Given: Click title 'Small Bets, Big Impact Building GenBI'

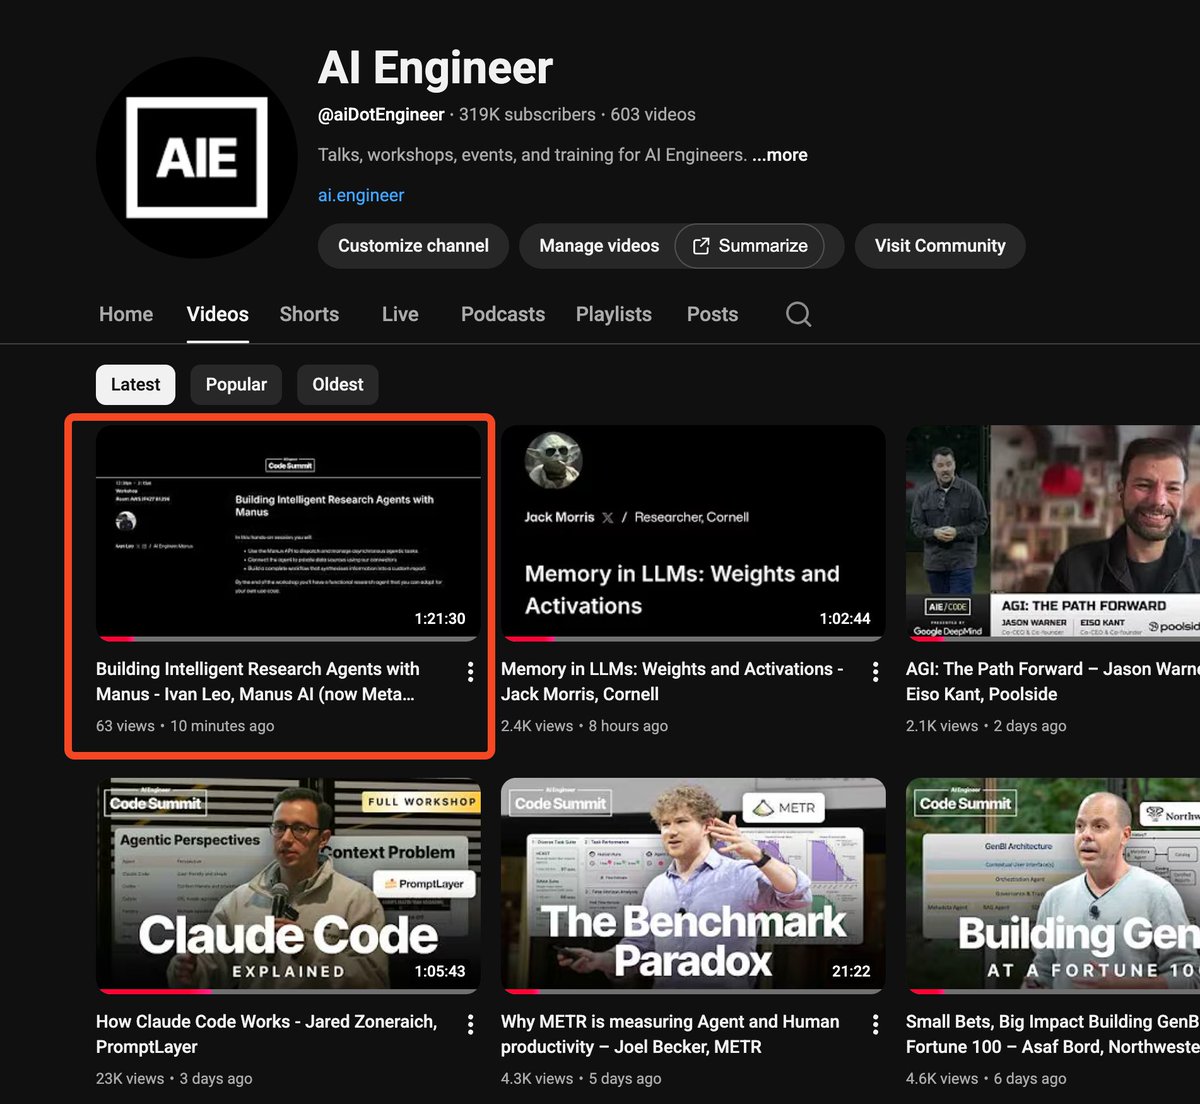Looking at the screenshot, I should coord(1052,1034).
